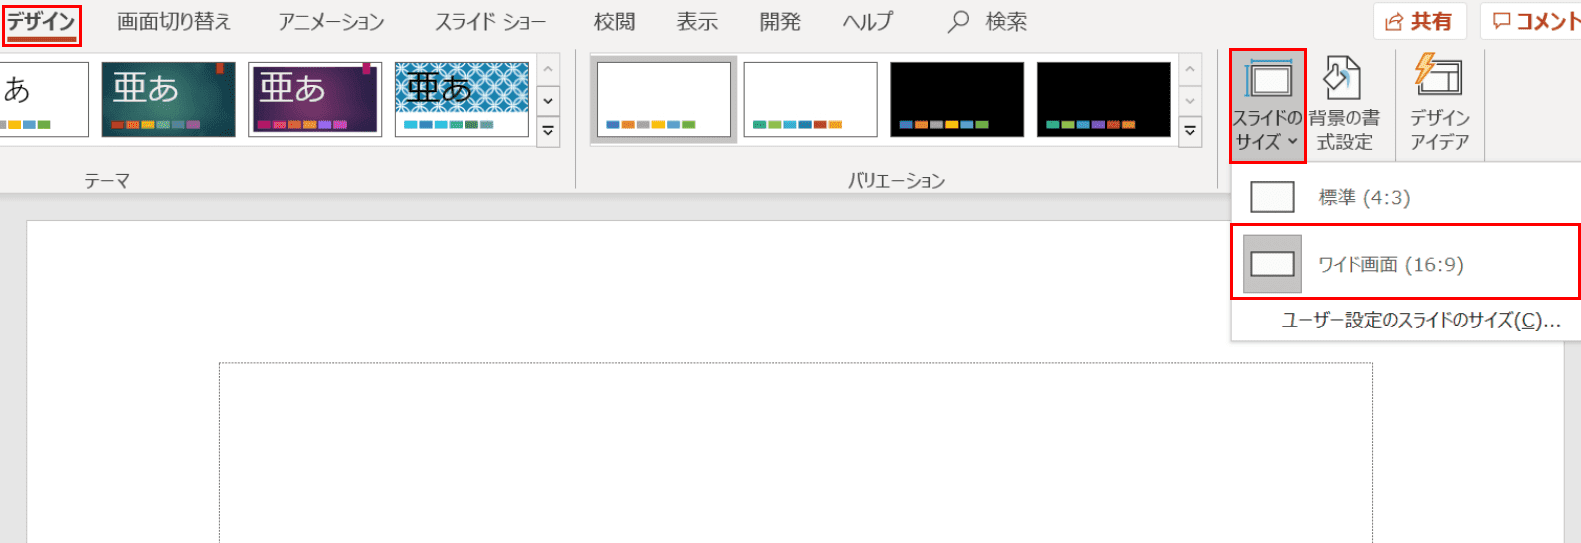Expand the variations gallery options
The height and width of the screenshot is (543, 1581).
point(1190,132)
